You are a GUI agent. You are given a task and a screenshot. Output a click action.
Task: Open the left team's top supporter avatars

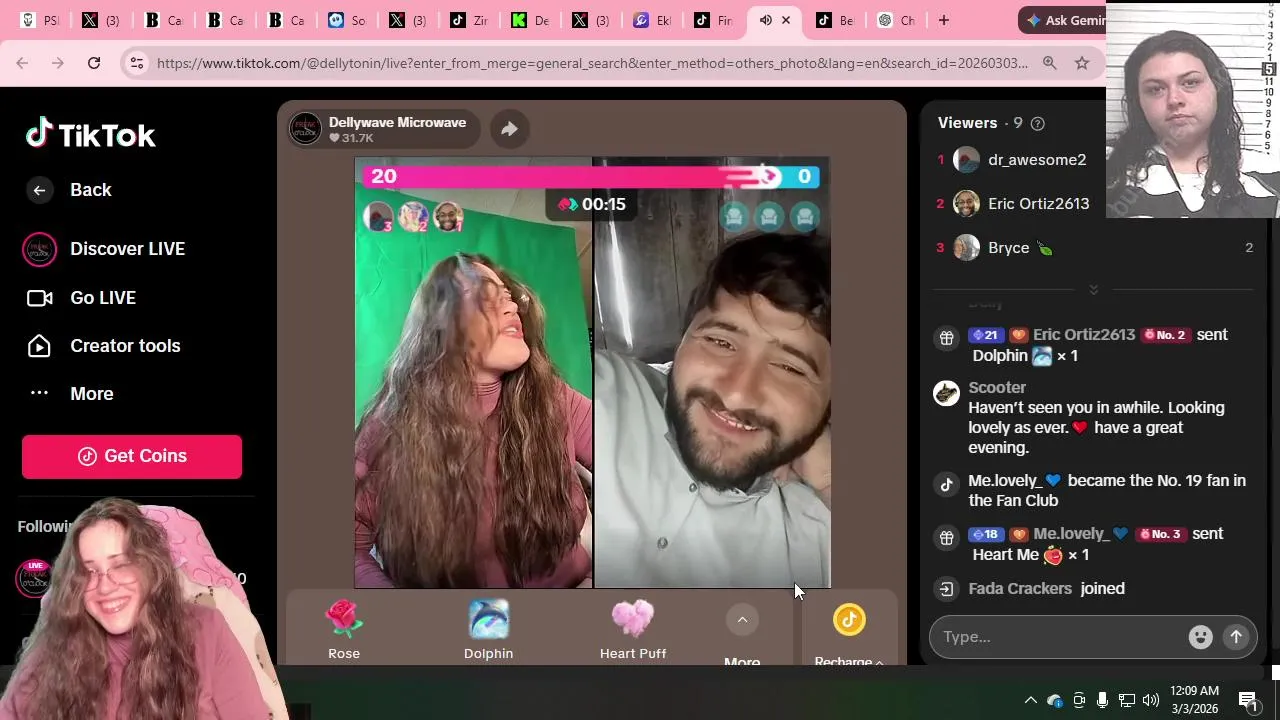point(413,217)
